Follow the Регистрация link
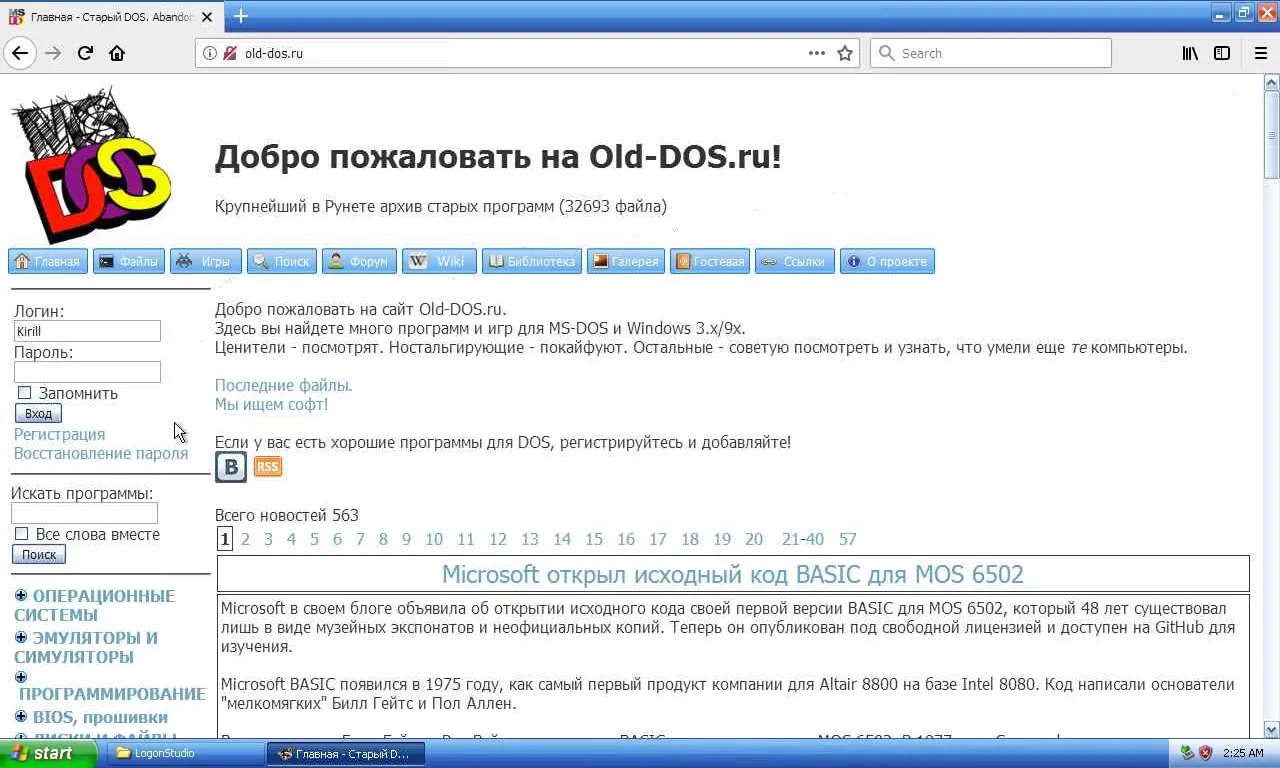 (60, 434)
